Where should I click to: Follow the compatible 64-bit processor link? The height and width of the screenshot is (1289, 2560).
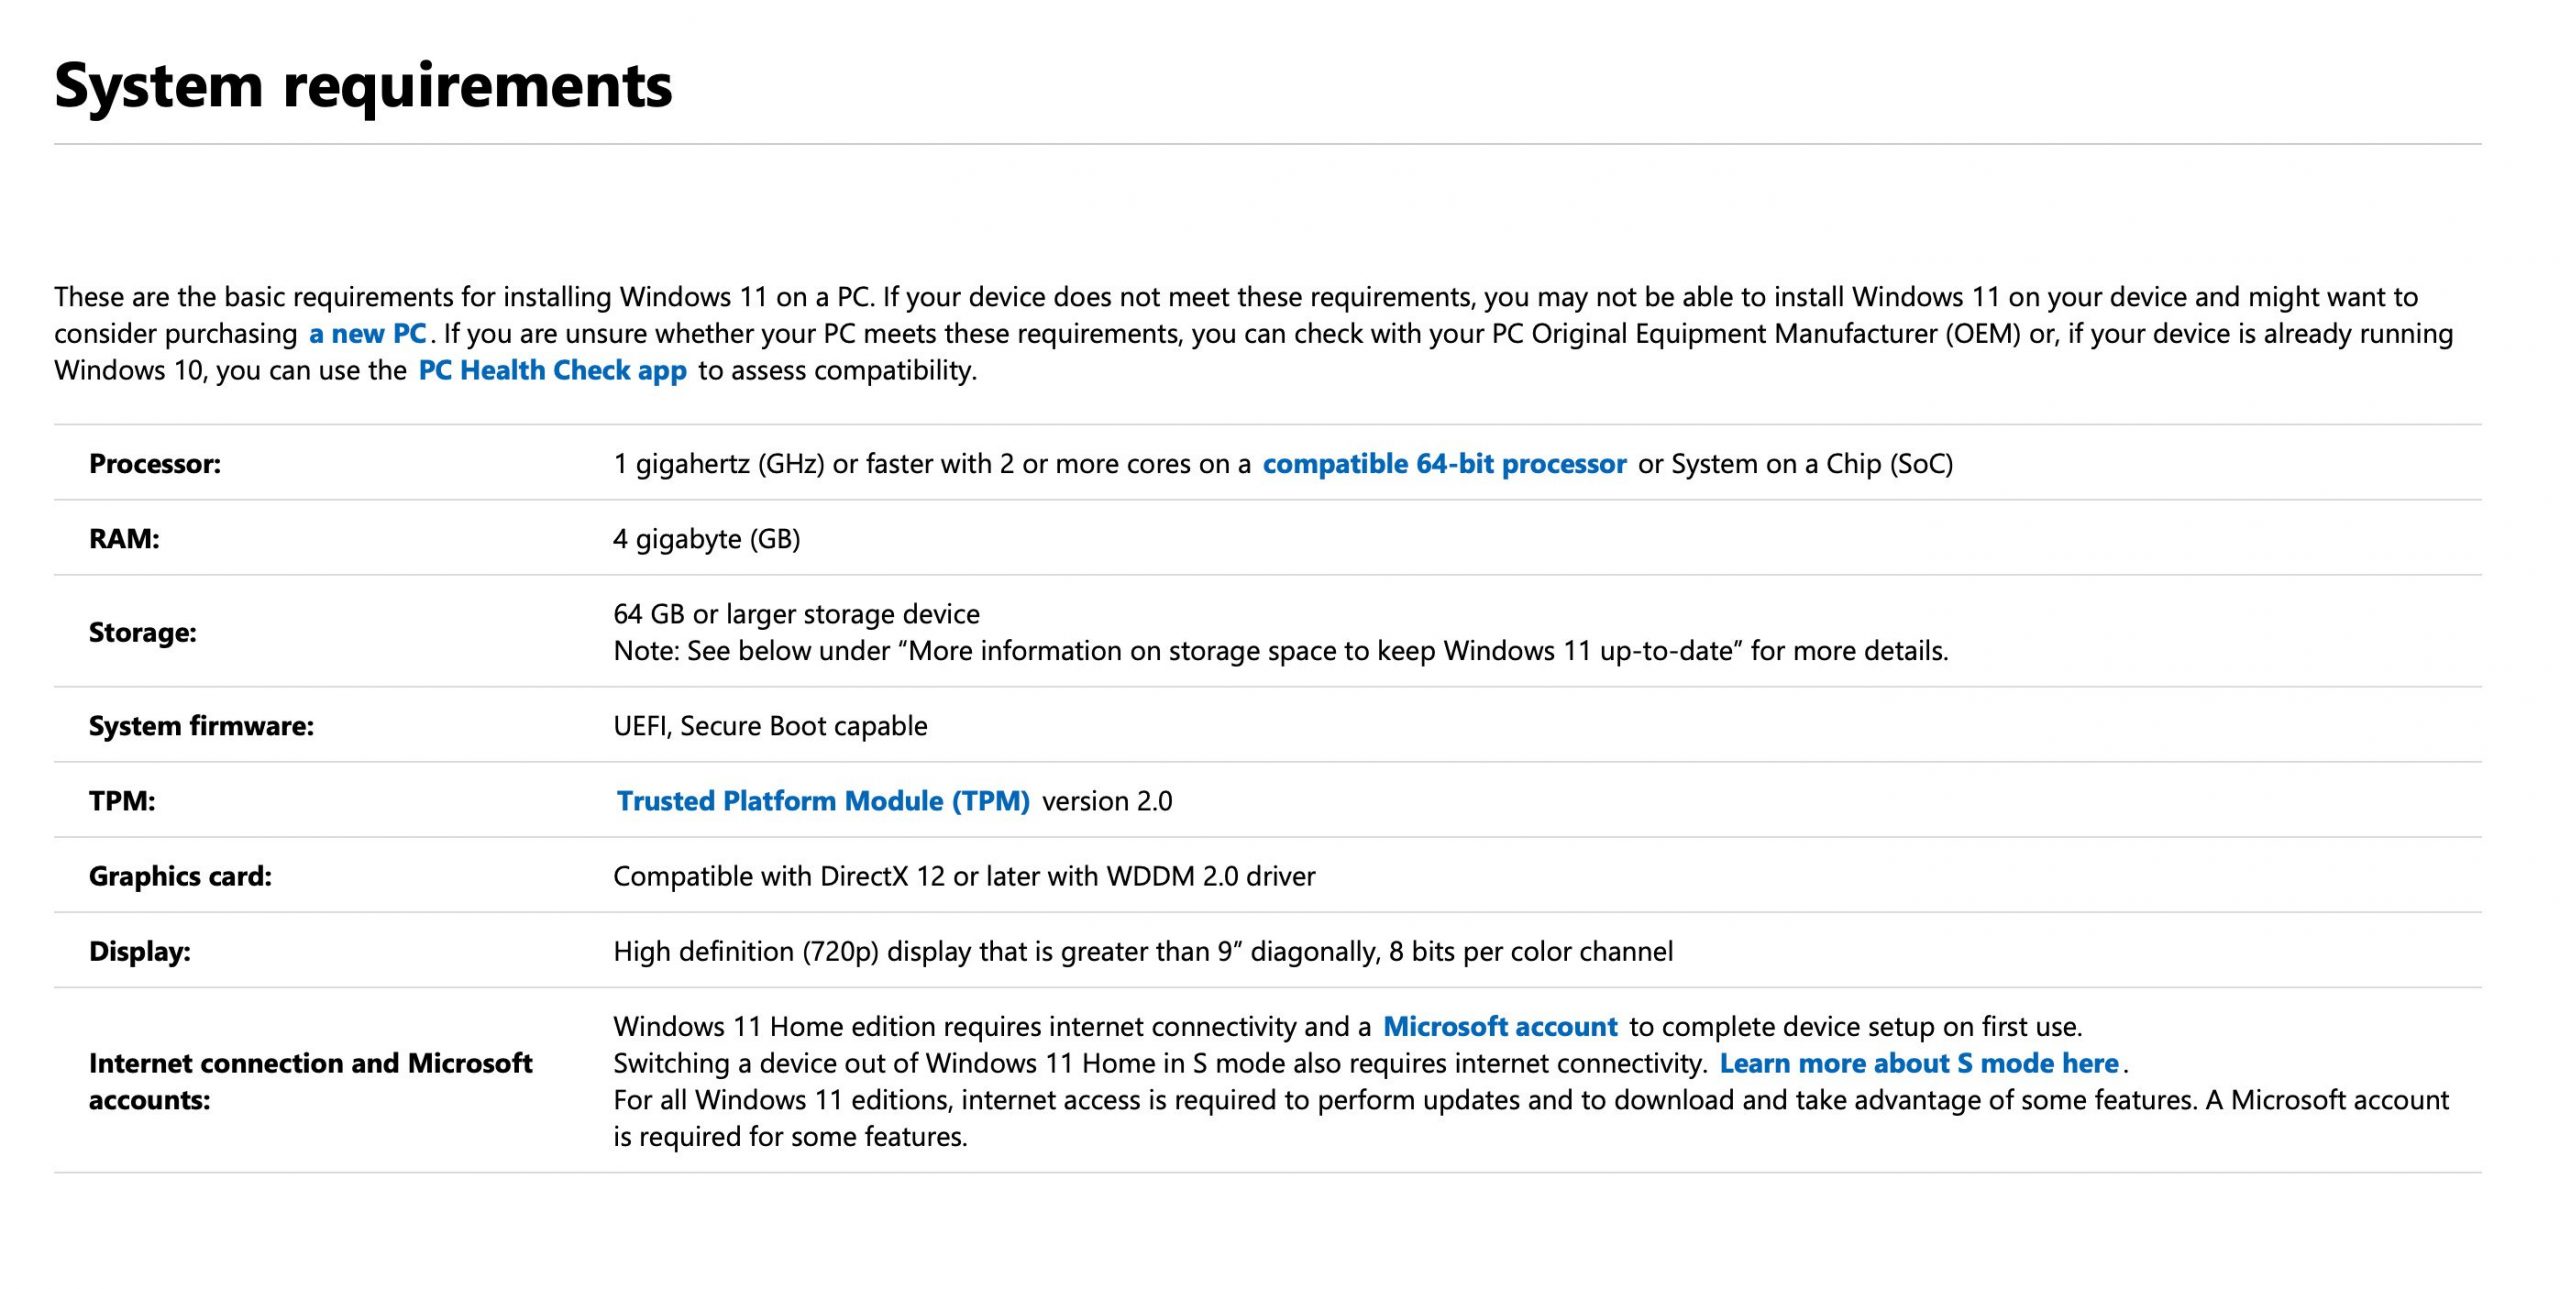[1444, 464]
